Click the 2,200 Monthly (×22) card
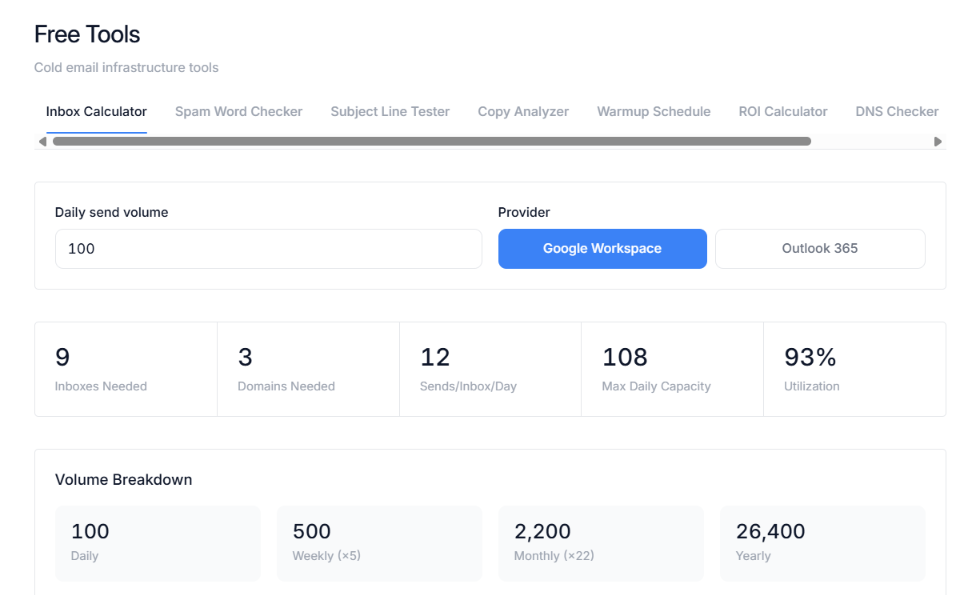The height and width of the screenshot is (595, 974). click(x=601, y=543)
